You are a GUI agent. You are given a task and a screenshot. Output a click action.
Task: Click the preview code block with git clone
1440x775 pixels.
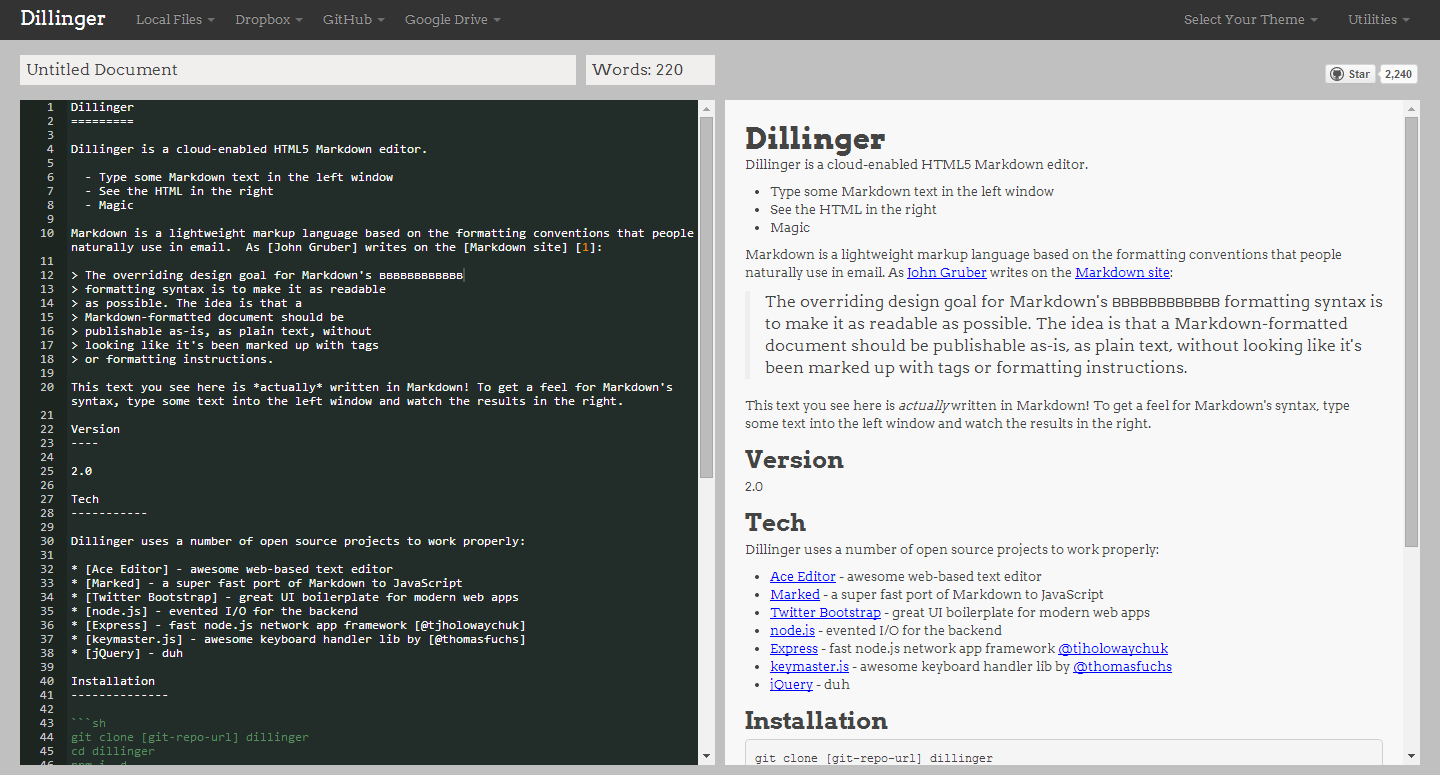[x=1064, y=753]
